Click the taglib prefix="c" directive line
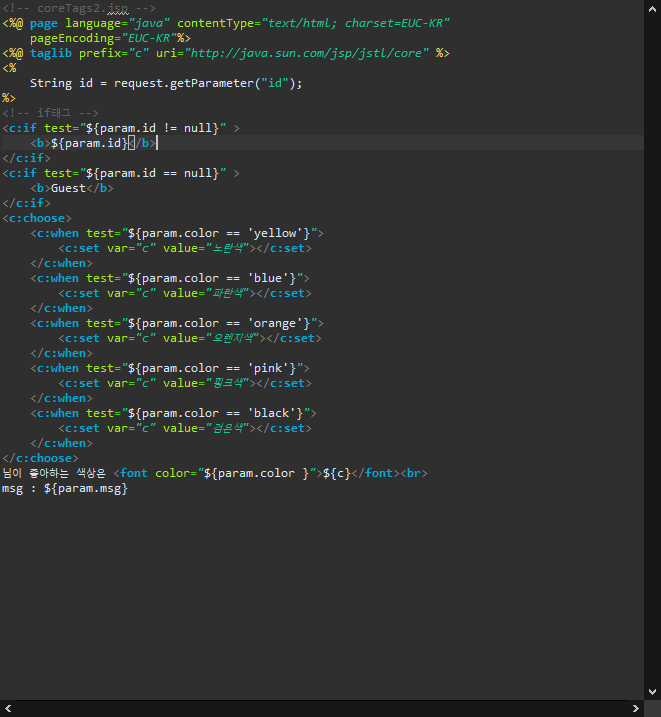Image resolution: width=661 pixels, height=717 pixels. coord(226,53)
